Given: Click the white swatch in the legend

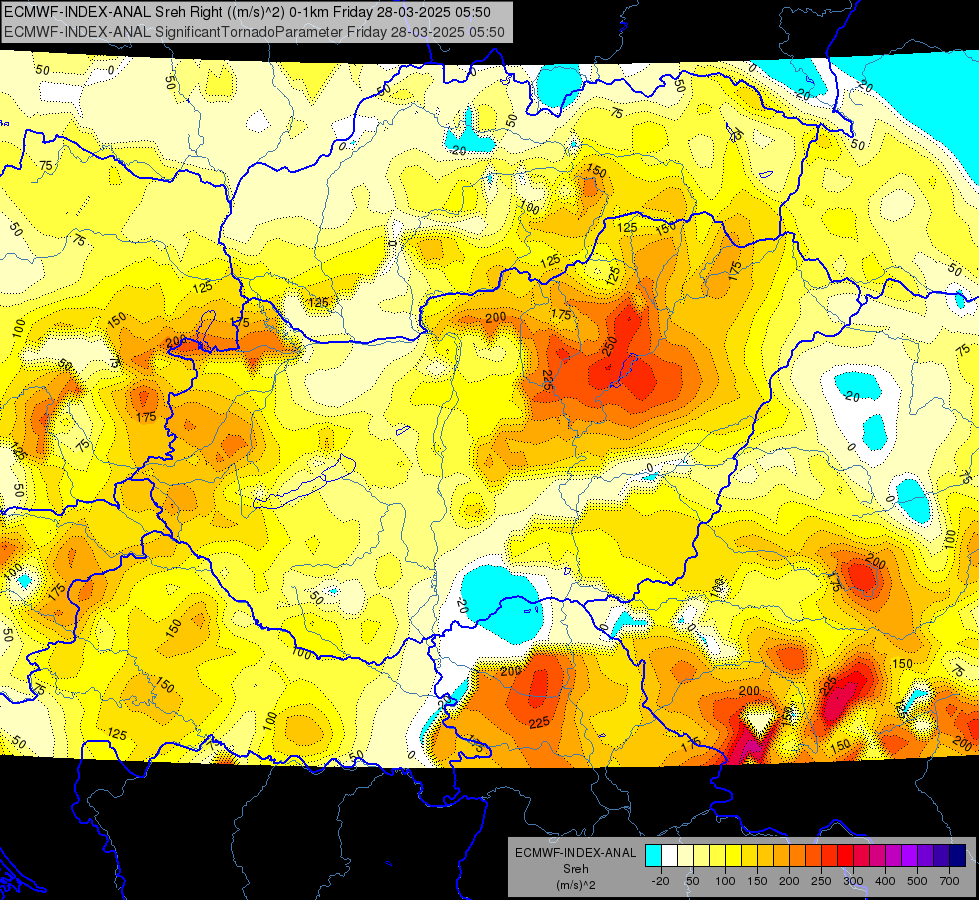Looking at the screenshot, I should click(669, 855).
